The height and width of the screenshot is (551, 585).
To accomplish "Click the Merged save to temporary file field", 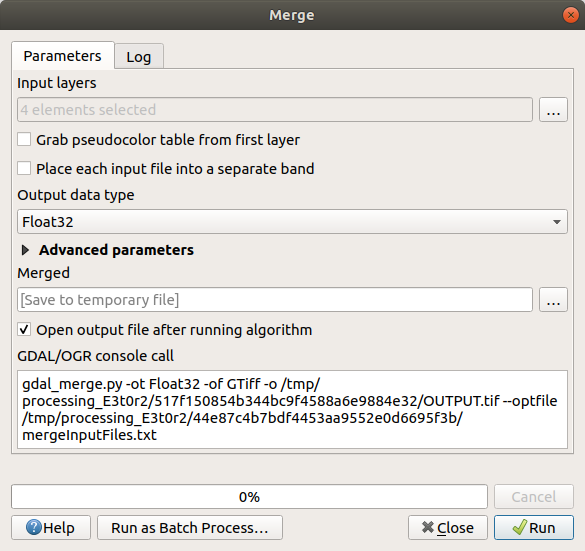I will (275, 300).
